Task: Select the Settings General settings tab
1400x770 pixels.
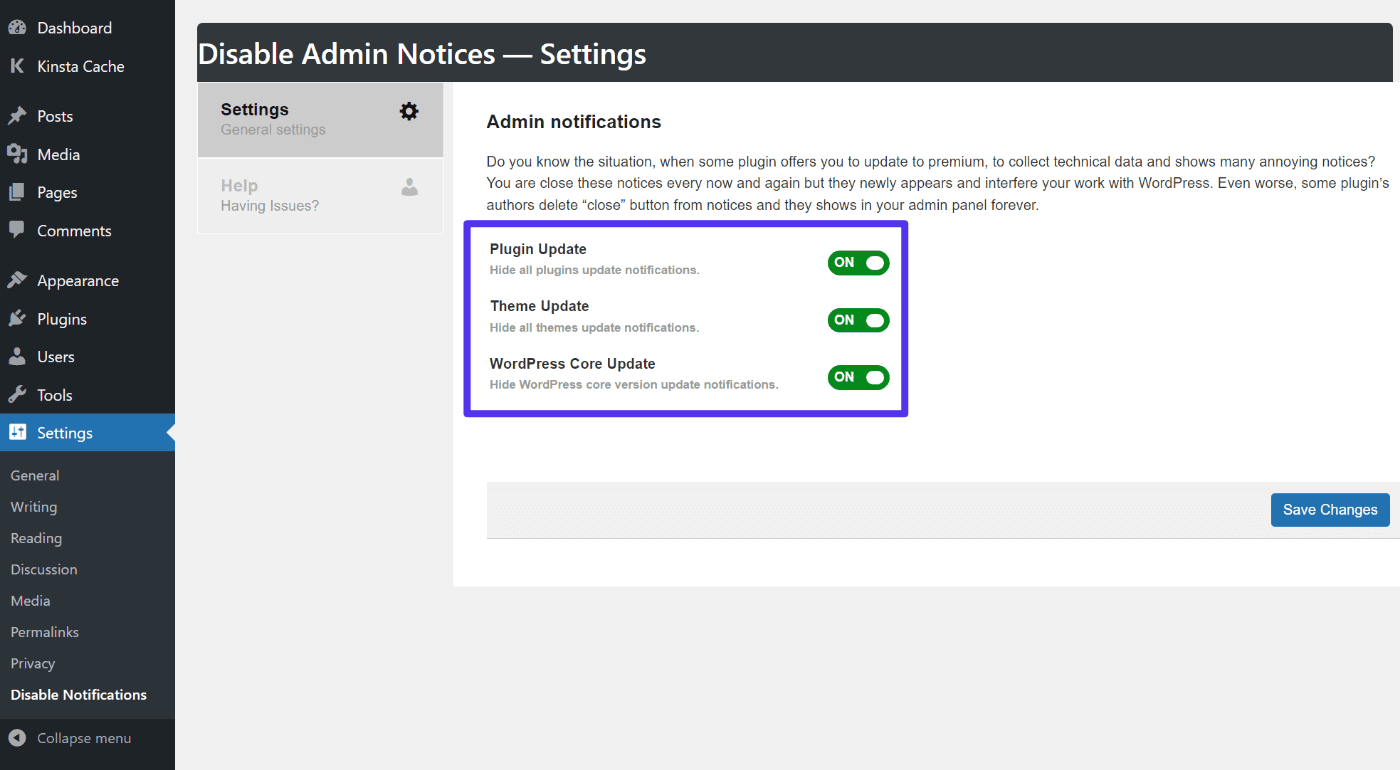Action: [320, 119]
